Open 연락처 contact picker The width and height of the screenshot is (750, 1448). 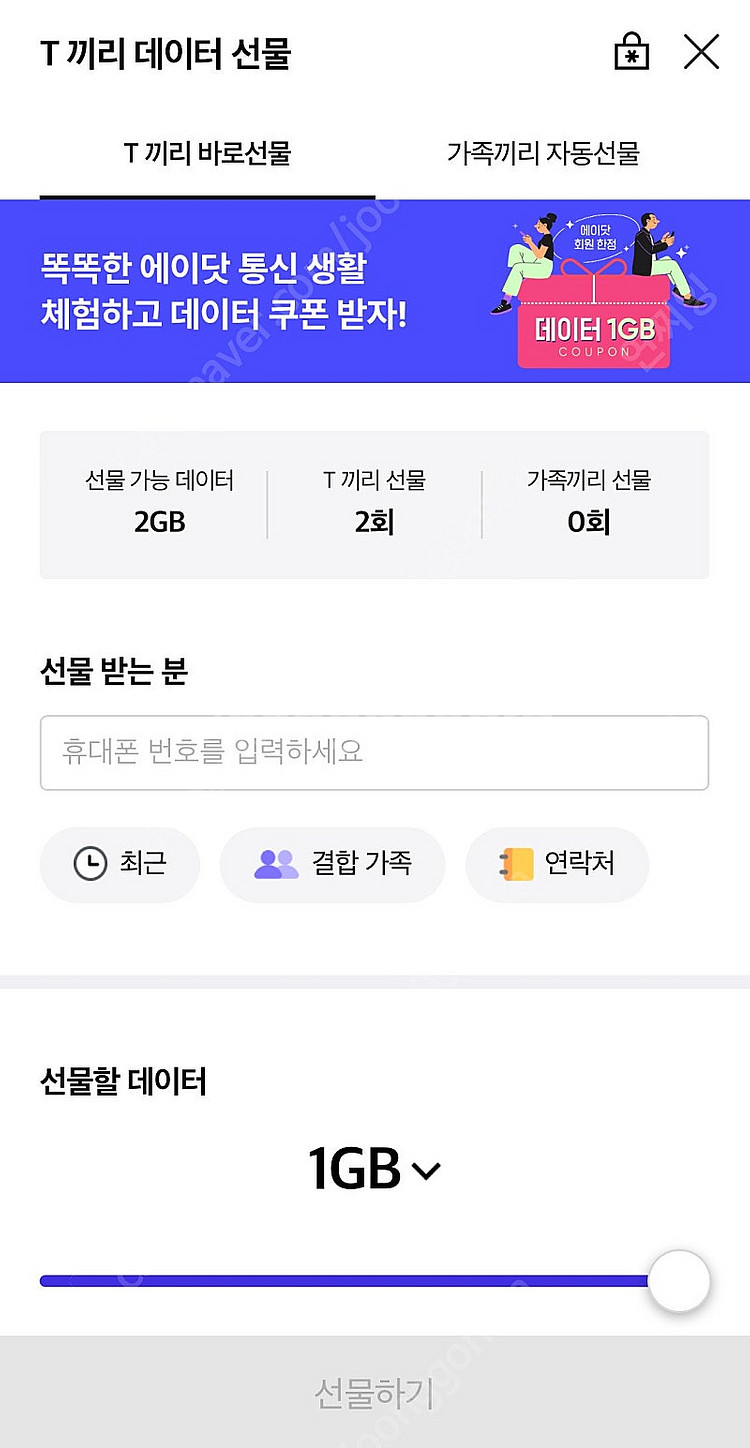click(x=557, y=864)
